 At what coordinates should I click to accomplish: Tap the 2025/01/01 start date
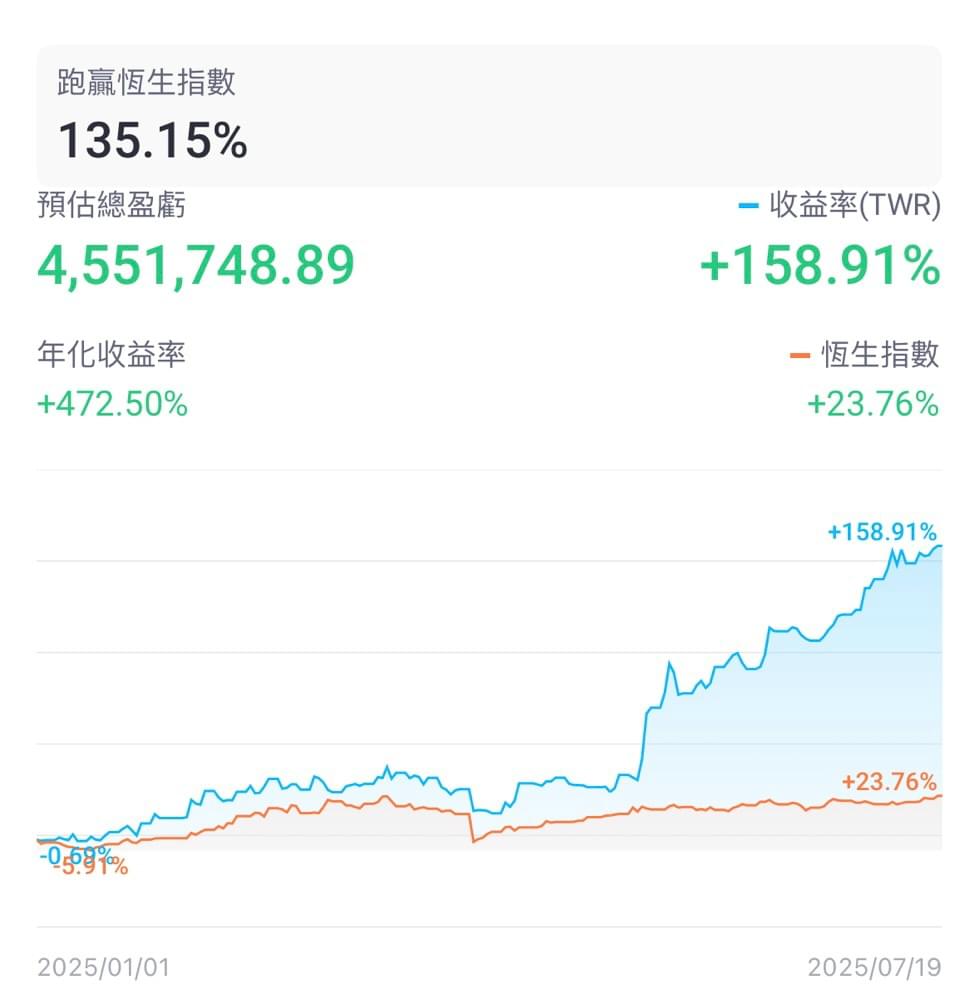point(103,967)
